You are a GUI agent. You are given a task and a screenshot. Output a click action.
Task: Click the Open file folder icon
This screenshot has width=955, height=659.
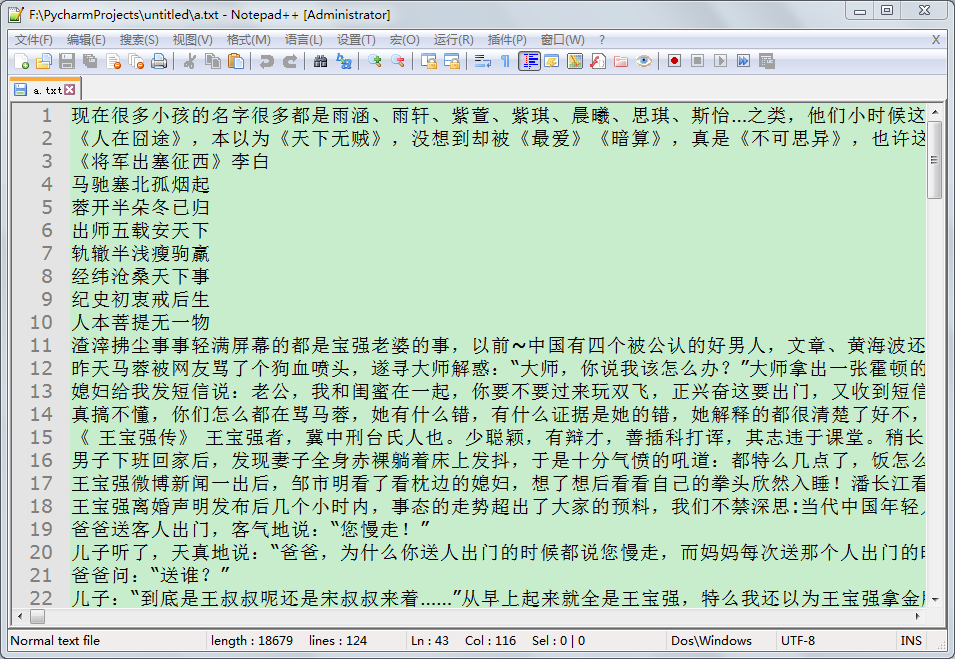point(44,62)
